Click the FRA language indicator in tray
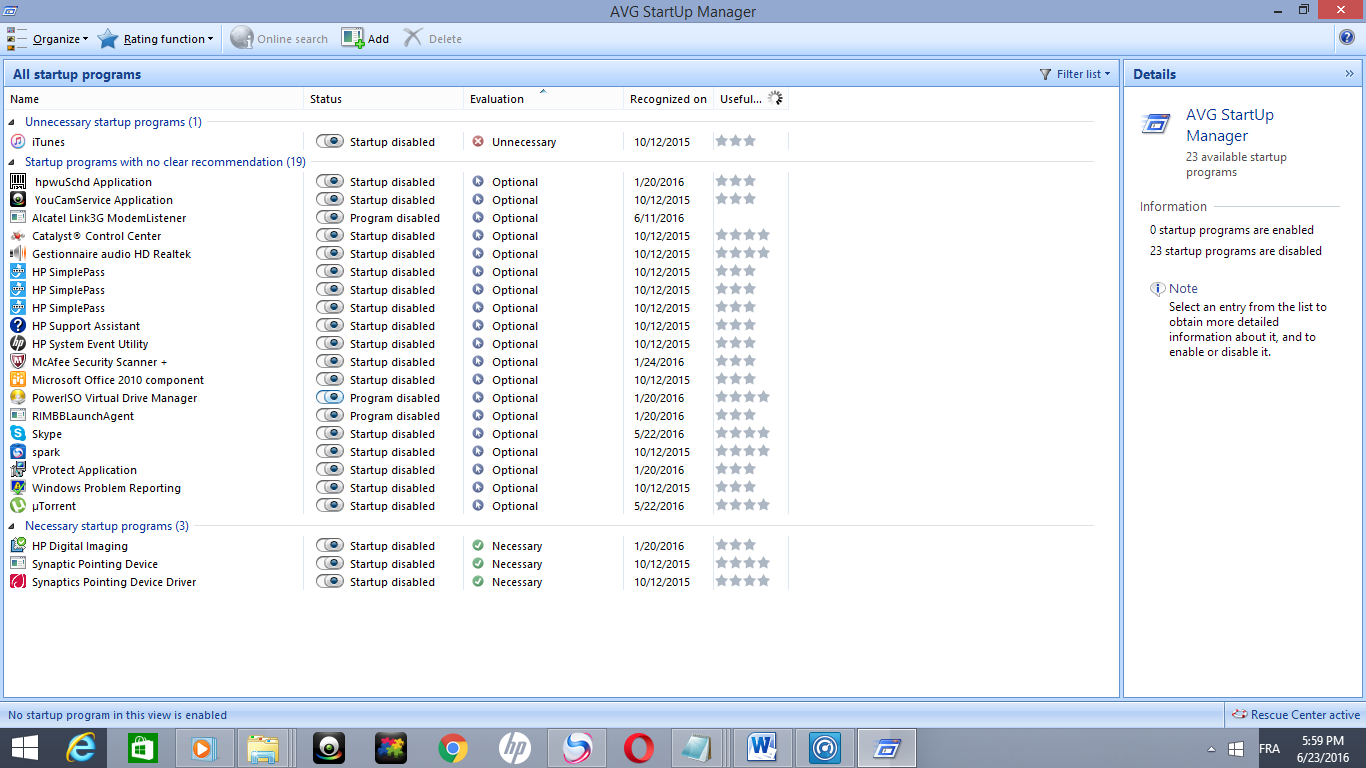The width and height of the screenshot is (1366, 768). point(1269,748)
